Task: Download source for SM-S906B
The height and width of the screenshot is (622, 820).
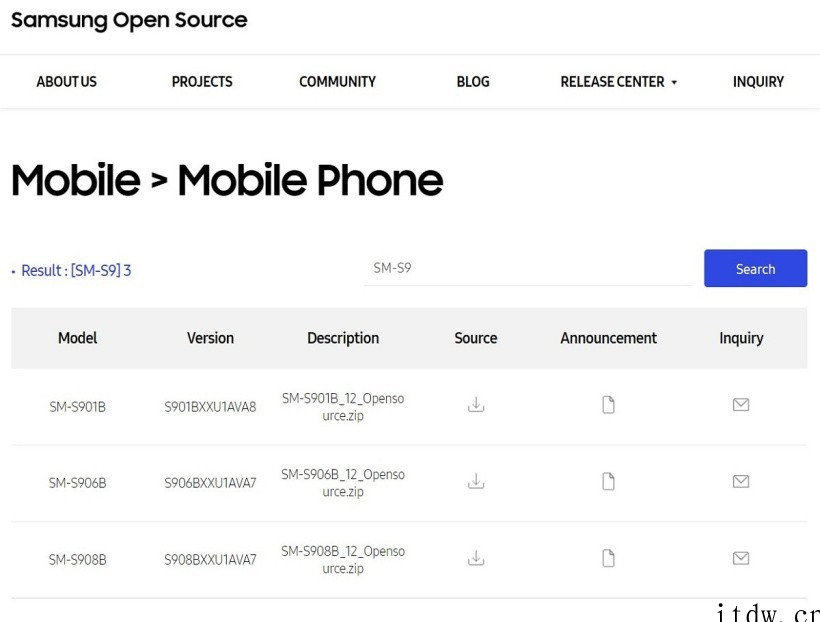Action: [x=476, y=481]
